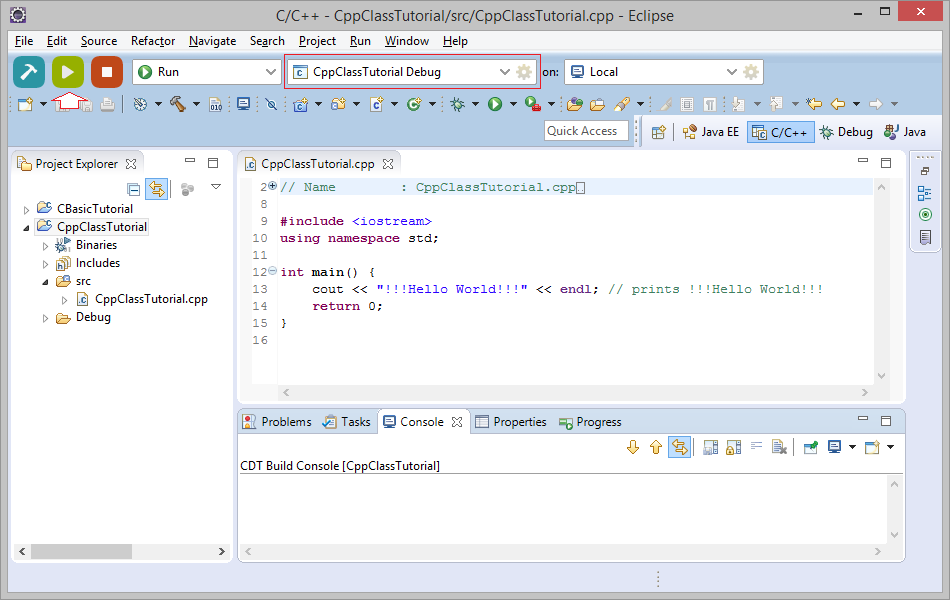
Task: Click the Back navigation arrow
Action: click(x=838, y=104)
